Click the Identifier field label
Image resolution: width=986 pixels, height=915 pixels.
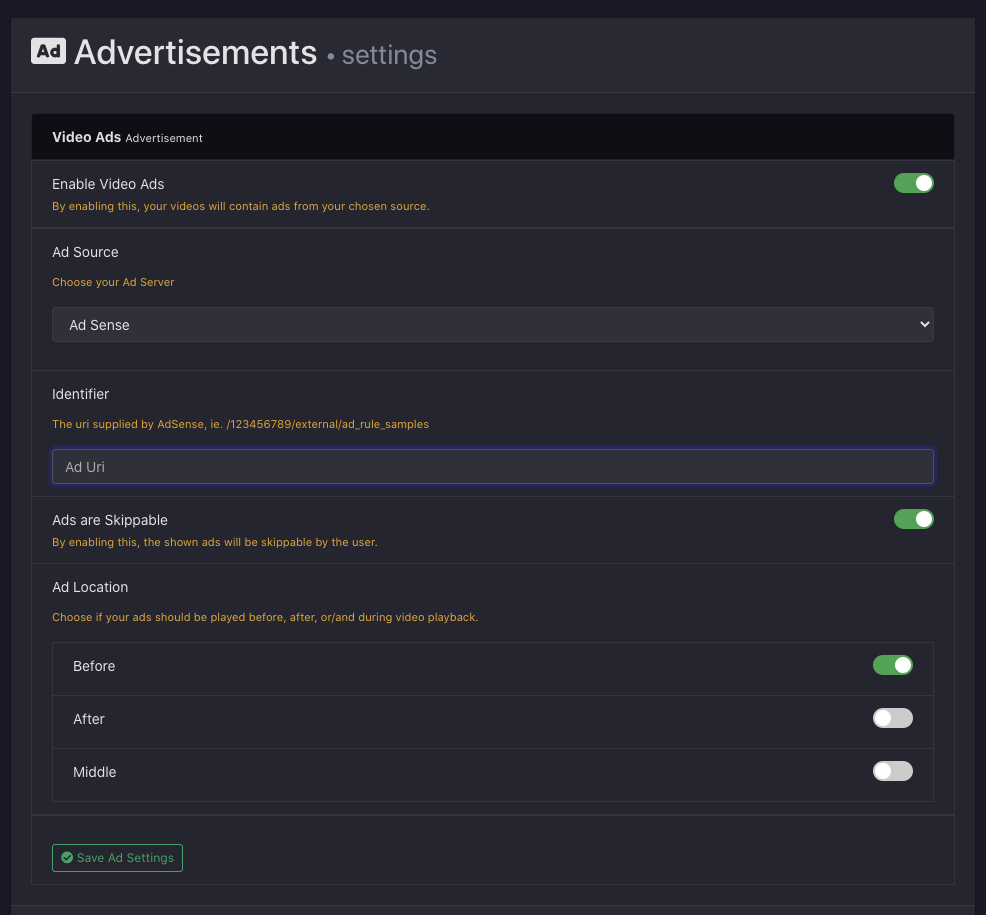(x=80, y=394)
